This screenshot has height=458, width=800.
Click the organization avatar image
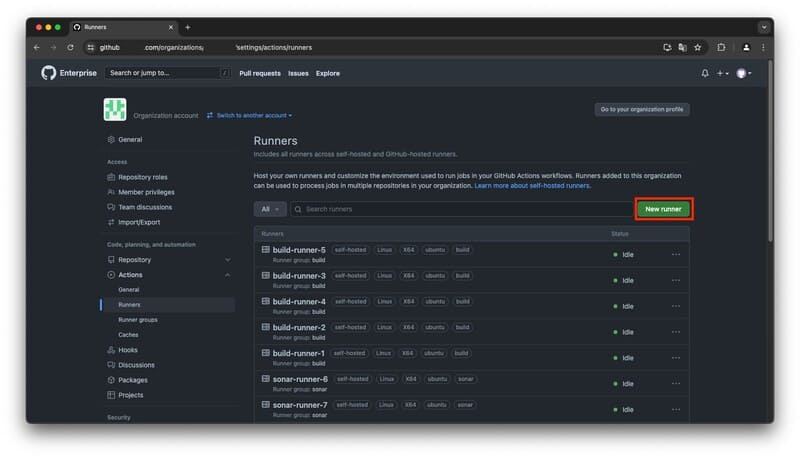pyautogui.click(x=115, y=111)
